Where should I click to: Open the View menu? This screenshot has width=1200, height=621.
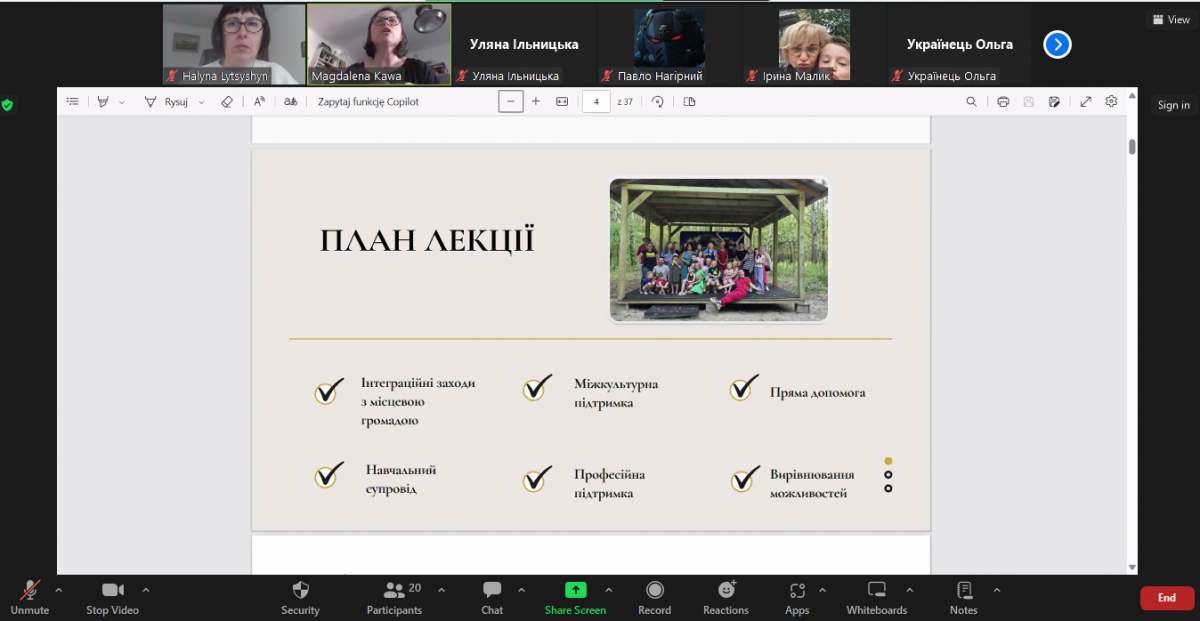coord(1169,19)
